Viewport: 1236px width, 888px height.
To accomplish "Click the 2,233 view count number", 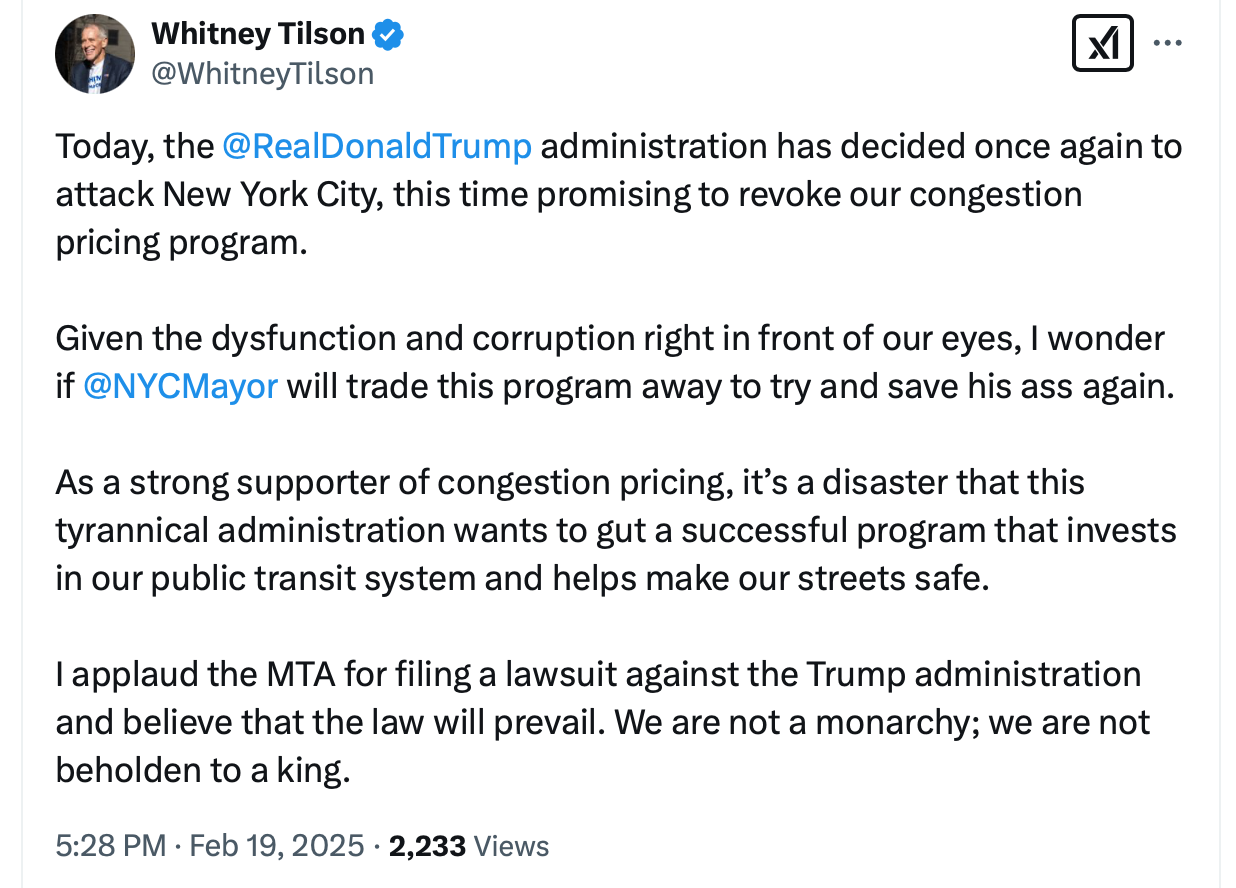I will pyautogui.click(x=427, y=846).
